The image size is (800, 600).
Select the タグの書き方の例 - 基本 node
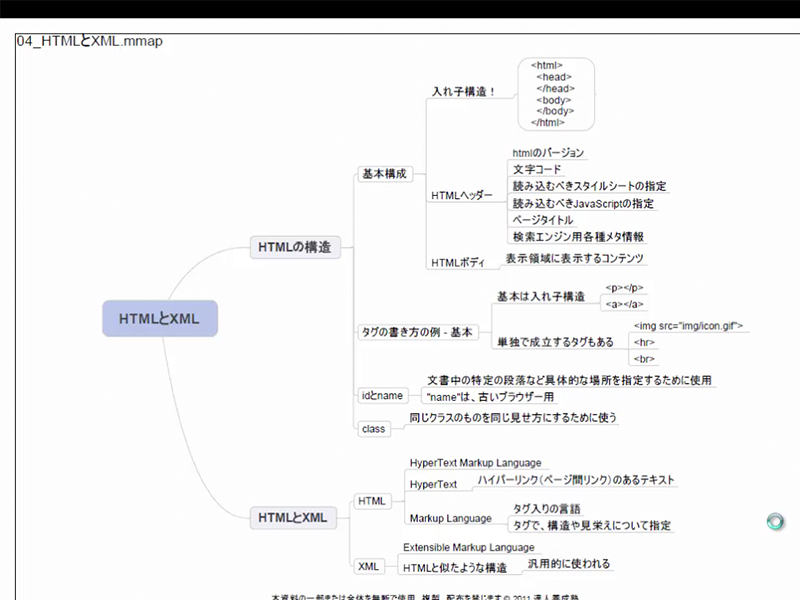pyautogui.click(x=415, y=331)
